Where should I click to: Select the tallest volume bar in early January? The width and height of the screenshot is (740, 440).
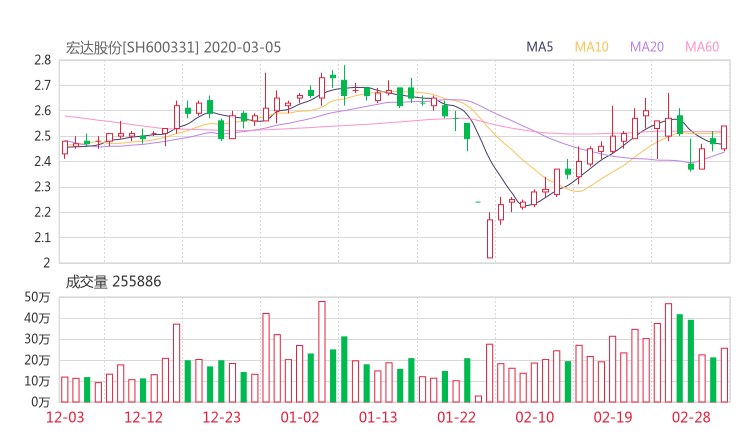click(322, 352)
